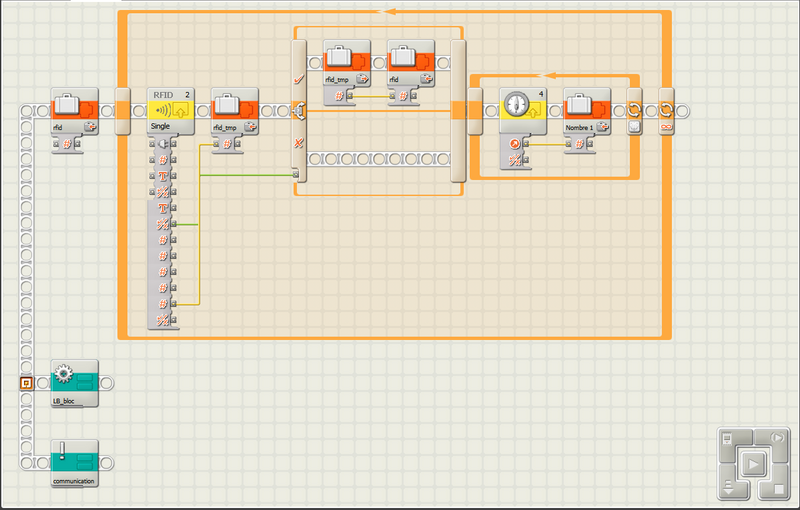Click the rfid write block inside the switch
Screen dimensions: 800x510
tap(411, 63)
